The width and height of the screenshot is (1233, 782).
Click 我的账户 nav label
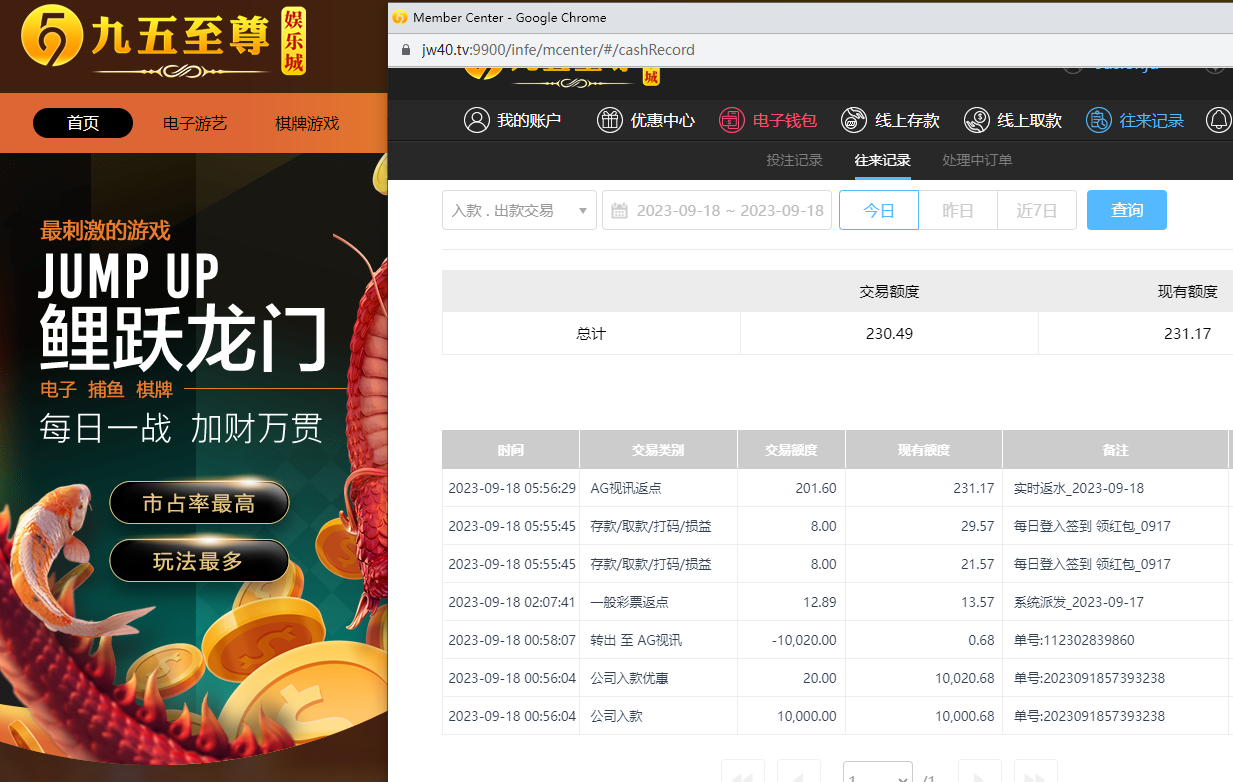(529, 120)
